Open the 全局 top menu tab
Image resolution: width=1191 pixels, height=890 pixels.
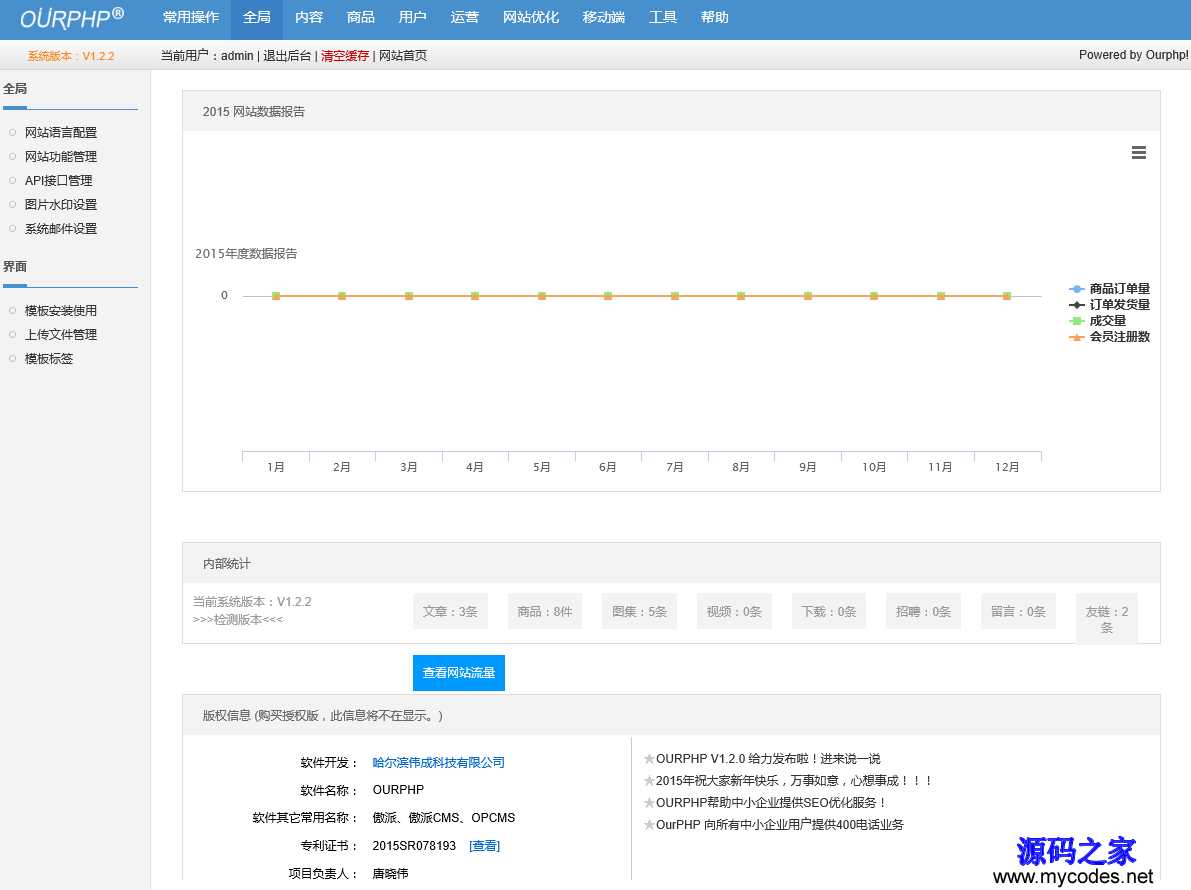257,18
